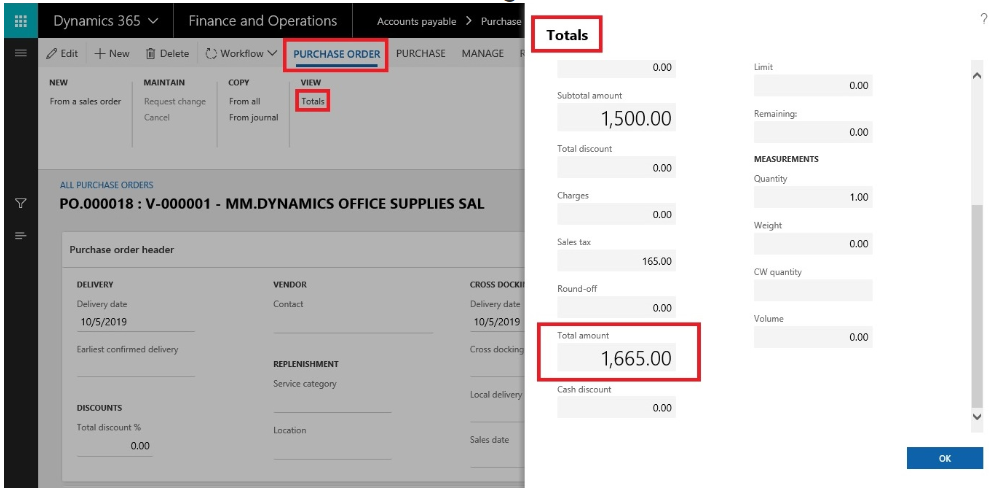
Task: Click the Totals pane scrollbar thumb
Action: click(978, 306)
